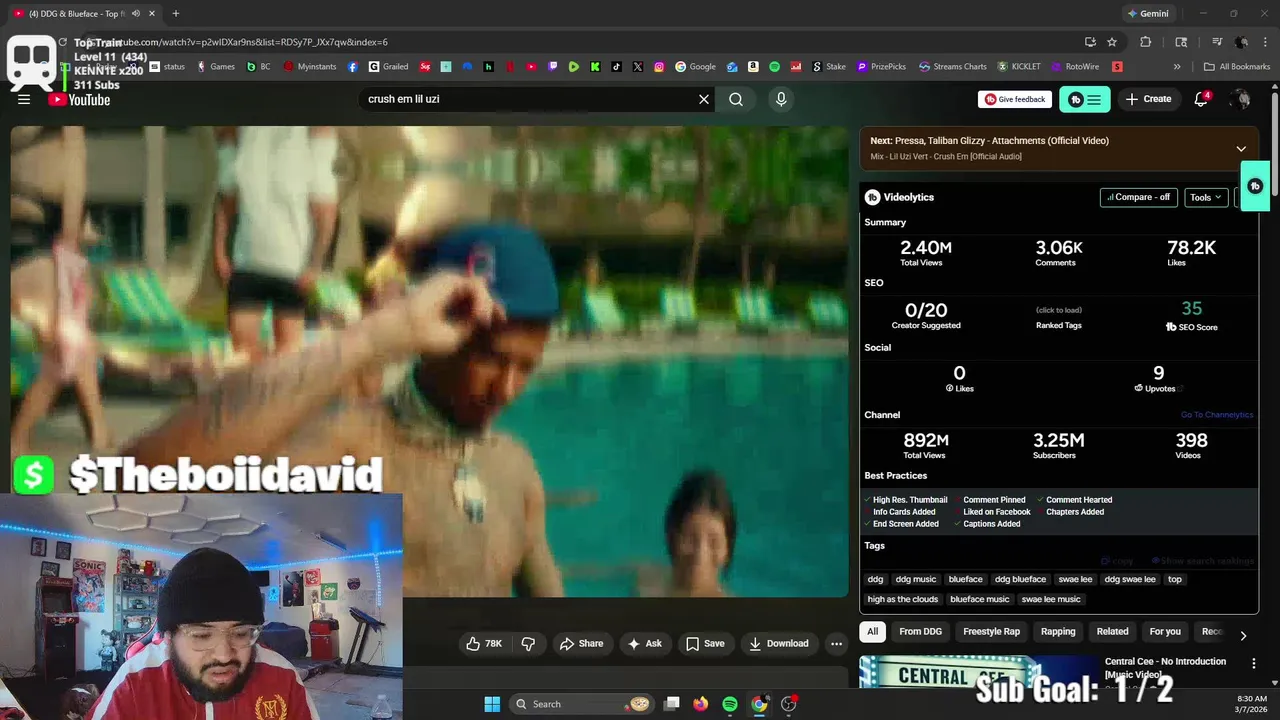Toggle the Compare - off button
This screenshot has width=1280, height=720.
pyautogui.click(x=1139, y=197)
